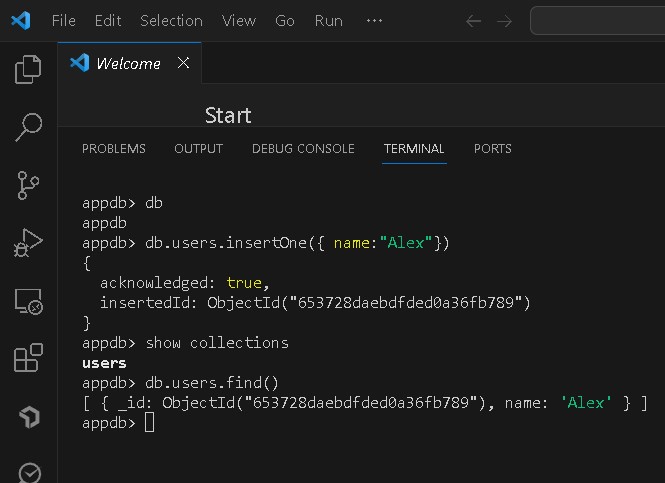
Task: Open the Extensions view
Action: pyautogui.click(x=28, y=358)
